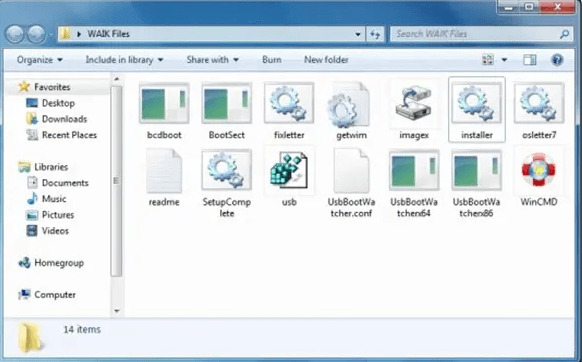Select Favorites in the navigation pane

pos(52,87)
